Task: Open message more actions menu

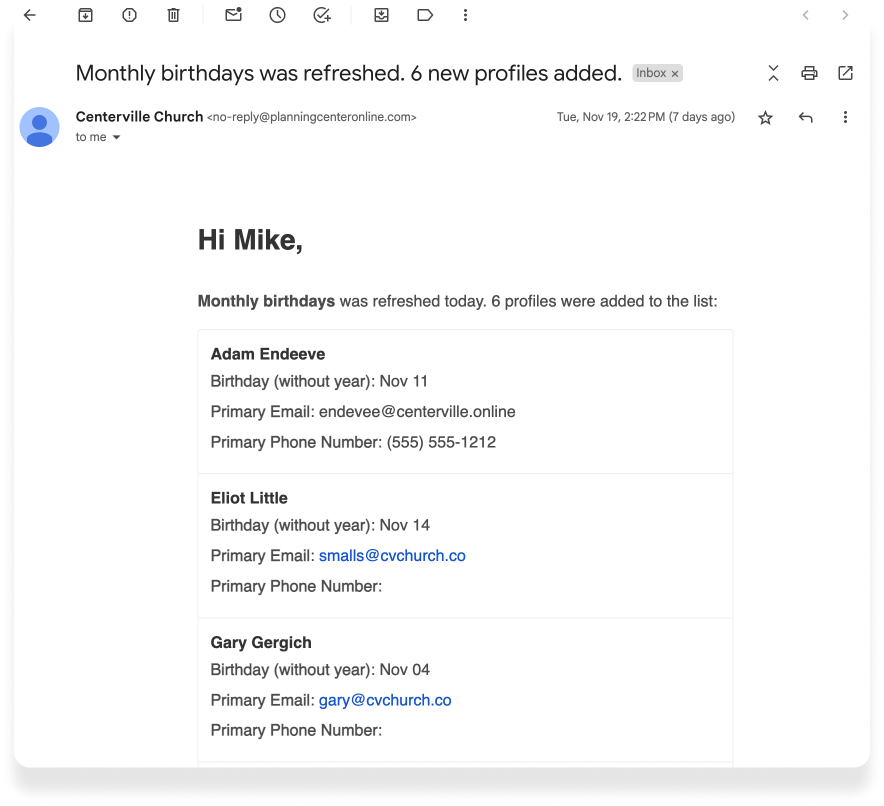Action: [x=845, y=118]
